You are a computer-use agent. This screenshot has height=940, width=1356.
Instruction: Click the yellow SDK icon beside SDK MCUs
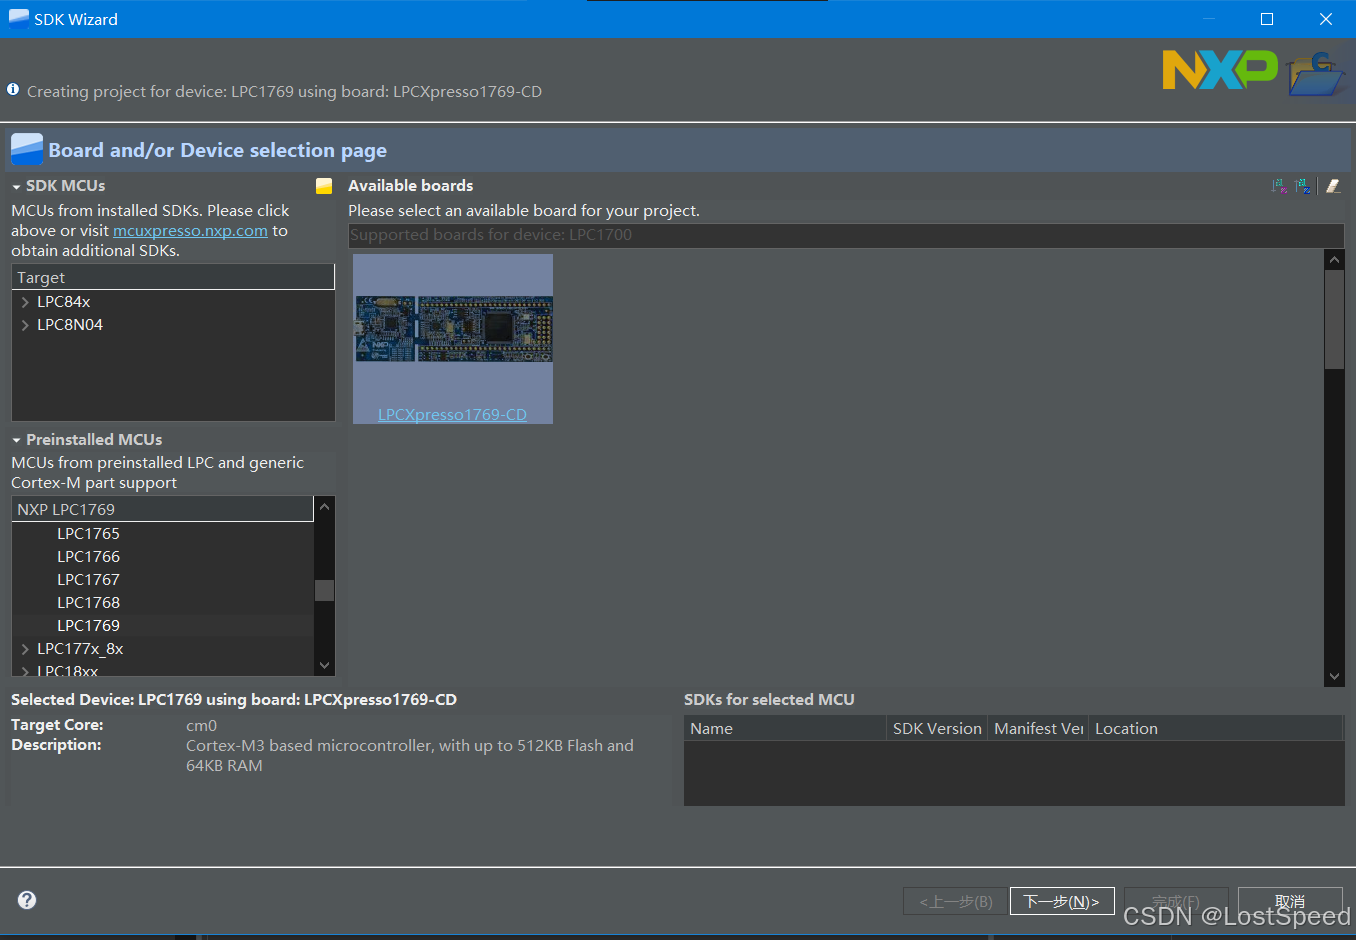(324, 186)
